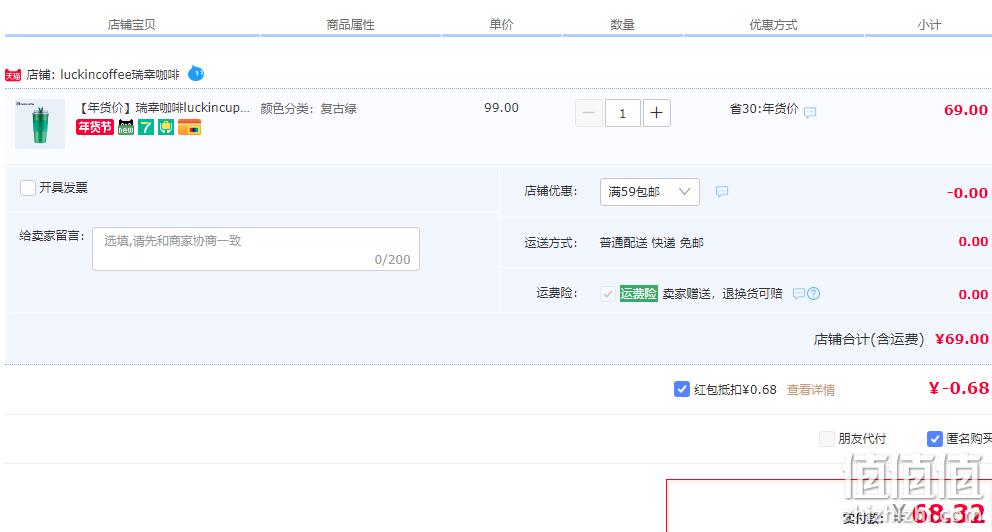
Task: Open comment bubble beside 满59包邮 dropdown
Action: [x=722, y=192]
